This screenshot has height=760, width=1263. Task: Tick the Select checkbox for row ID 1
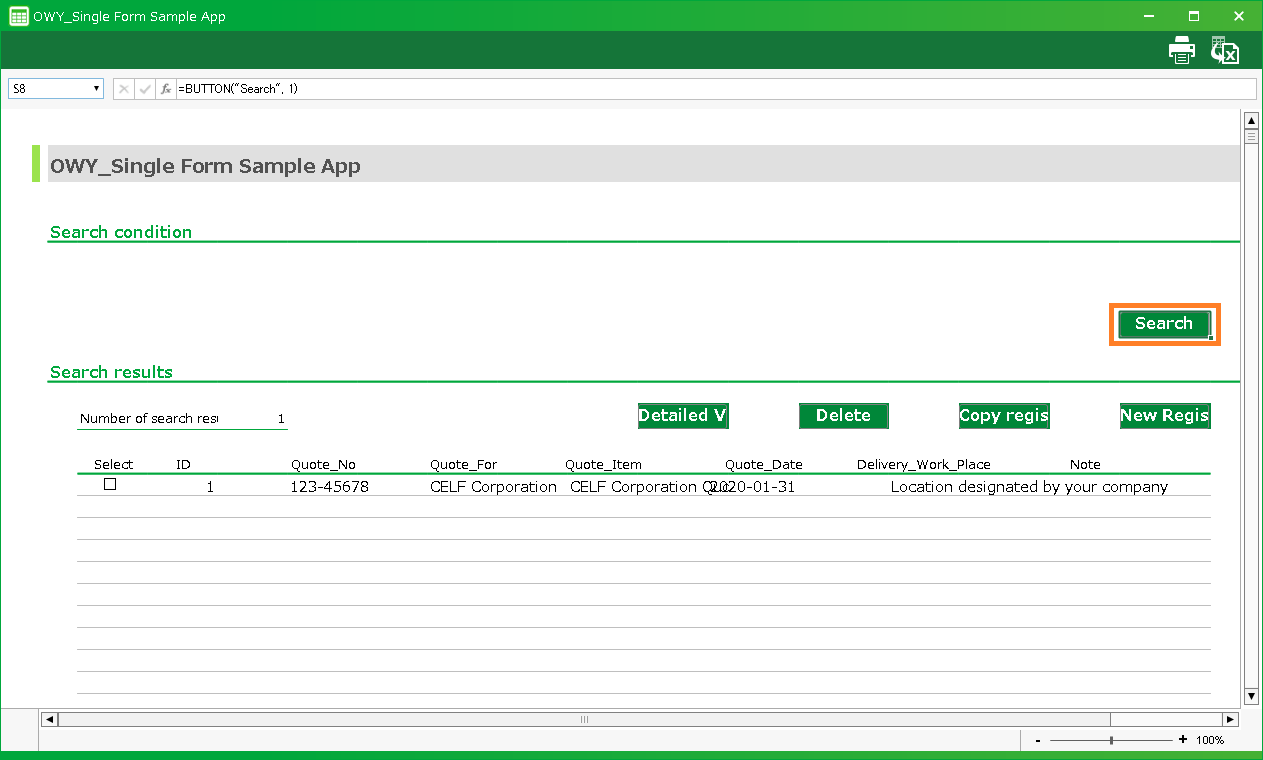pyautogui.click(x=110, y=484)
